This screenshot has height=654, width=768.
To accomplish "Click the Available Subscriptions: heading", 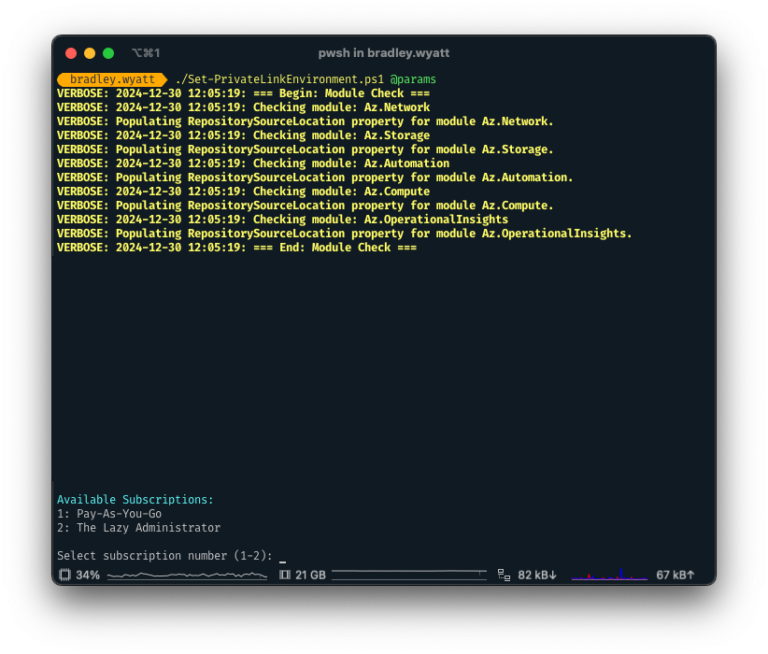I will 135,500.
